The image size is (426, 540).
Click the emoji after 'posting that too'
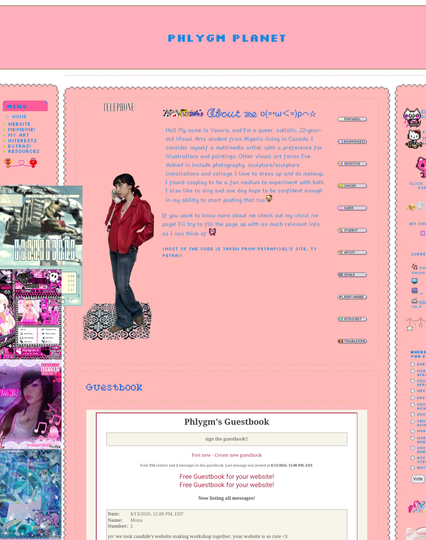coord(269,198)
